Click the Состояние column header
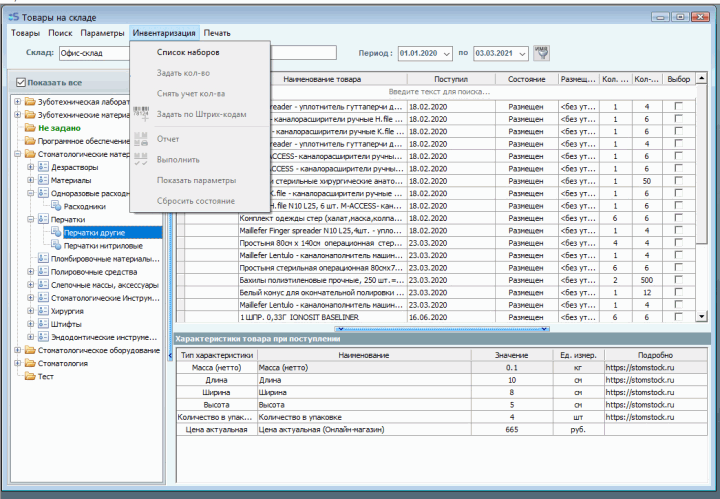This screenshot has width=720, height=499. [x=526, y=78]
